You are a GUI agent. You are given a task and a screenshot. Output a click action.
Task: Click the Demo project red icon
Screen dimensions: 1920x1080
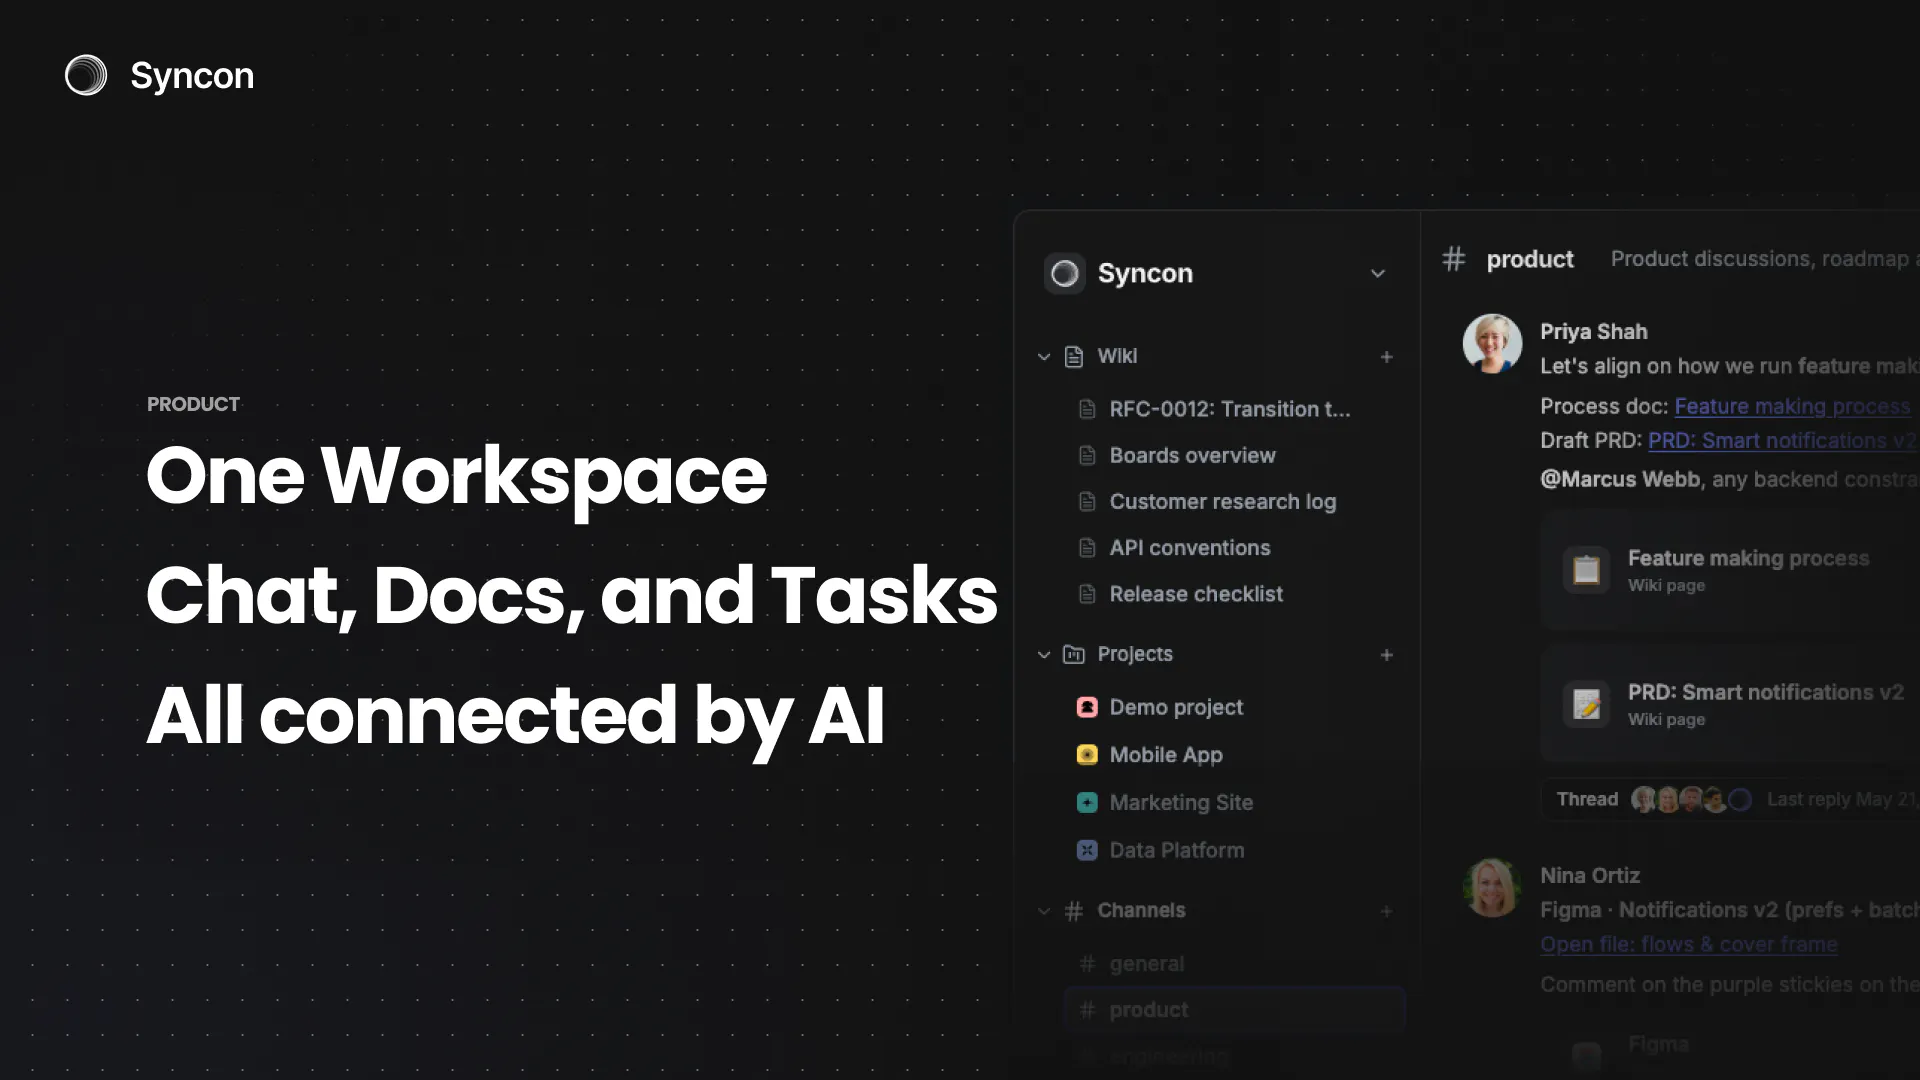[x=1087, y=707]
